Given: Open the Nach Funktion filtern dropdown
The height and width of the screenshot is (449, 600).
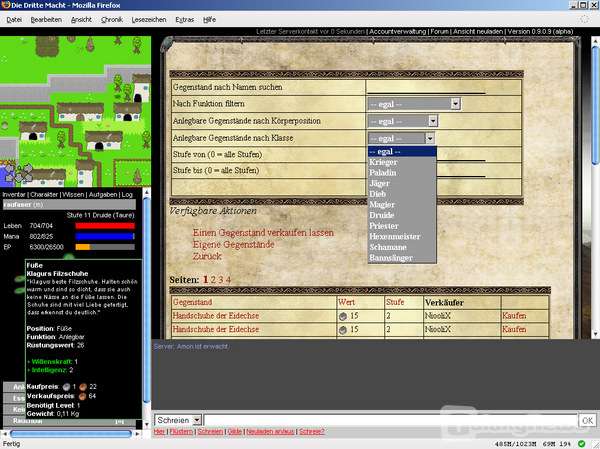Looking at the screenshot, I should (x=414, y=104).
